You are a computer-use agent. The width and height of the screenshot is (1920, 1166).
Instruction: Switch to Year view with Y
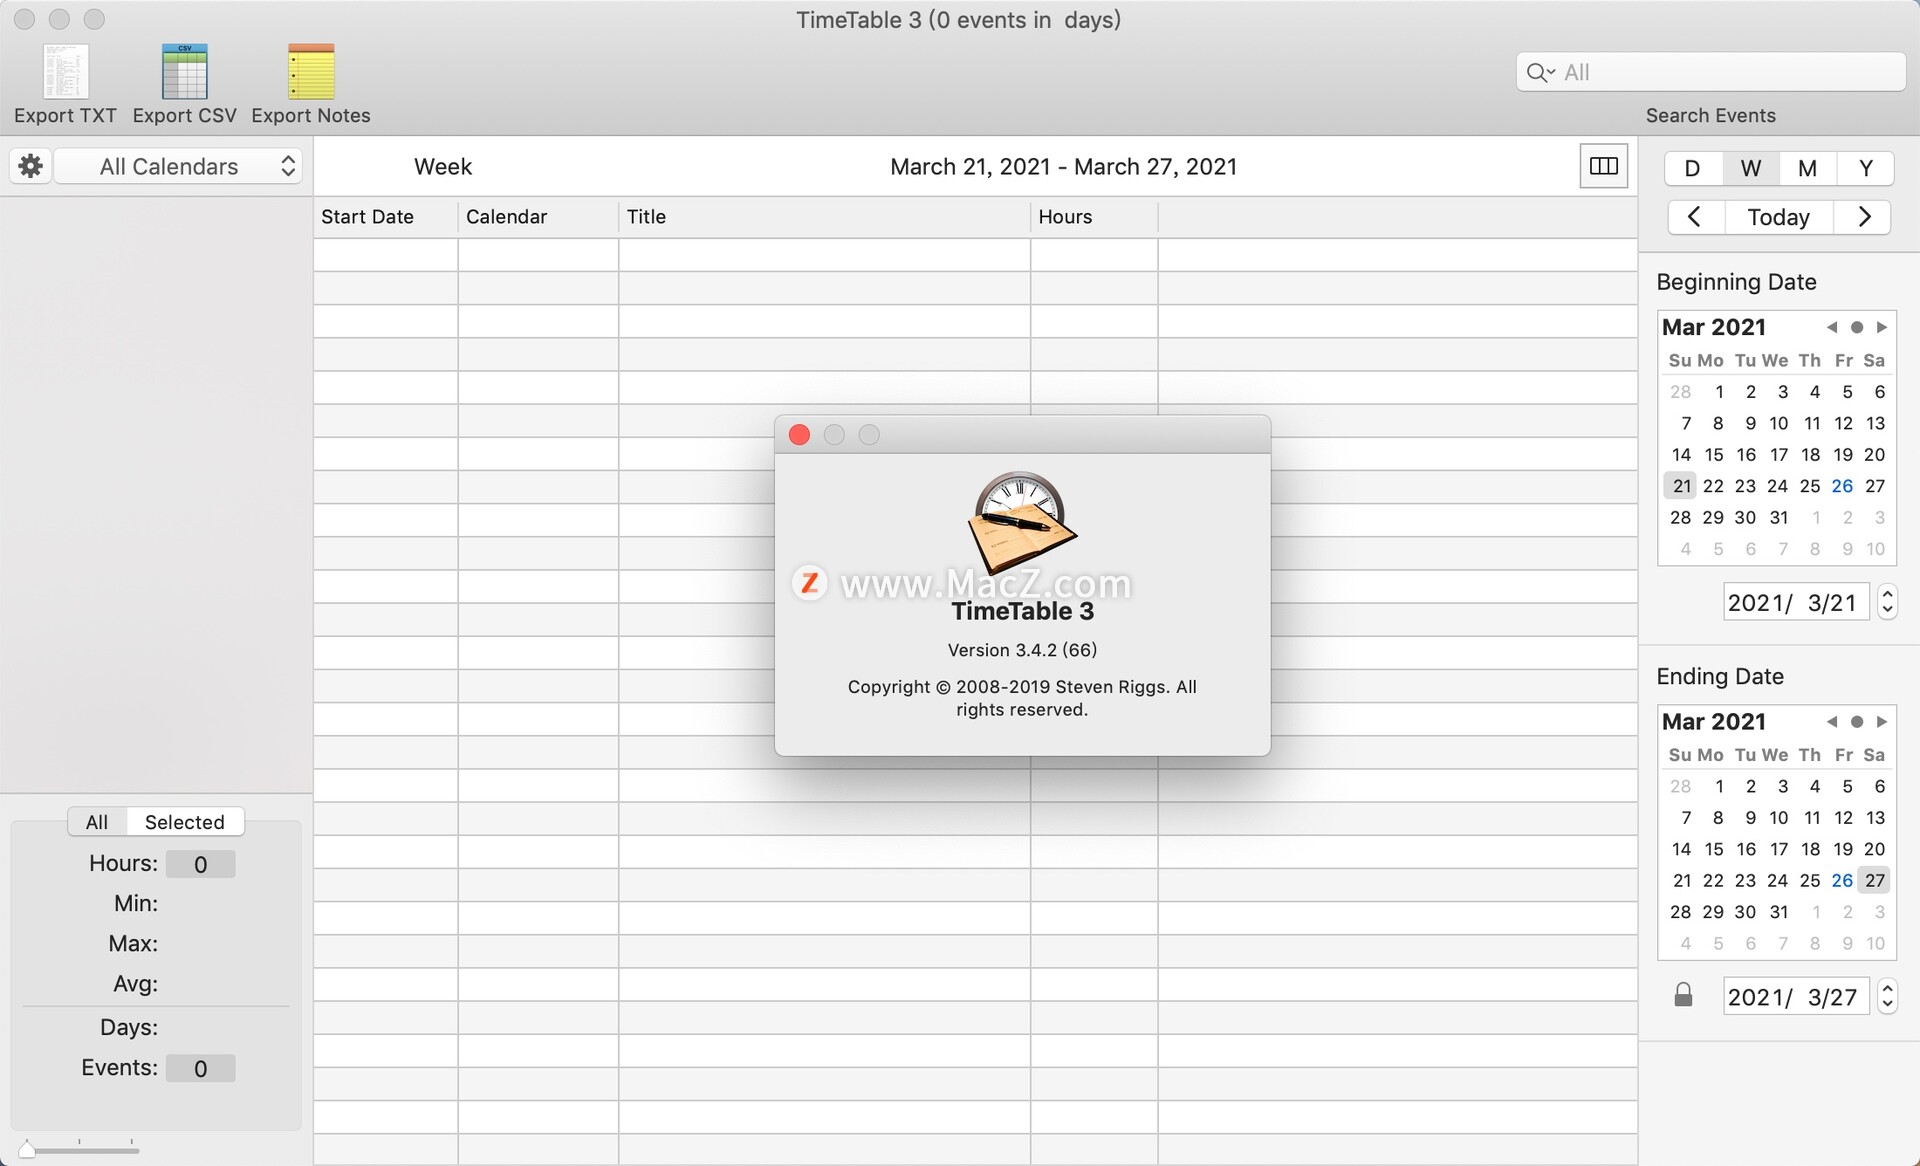point(1865,168)
